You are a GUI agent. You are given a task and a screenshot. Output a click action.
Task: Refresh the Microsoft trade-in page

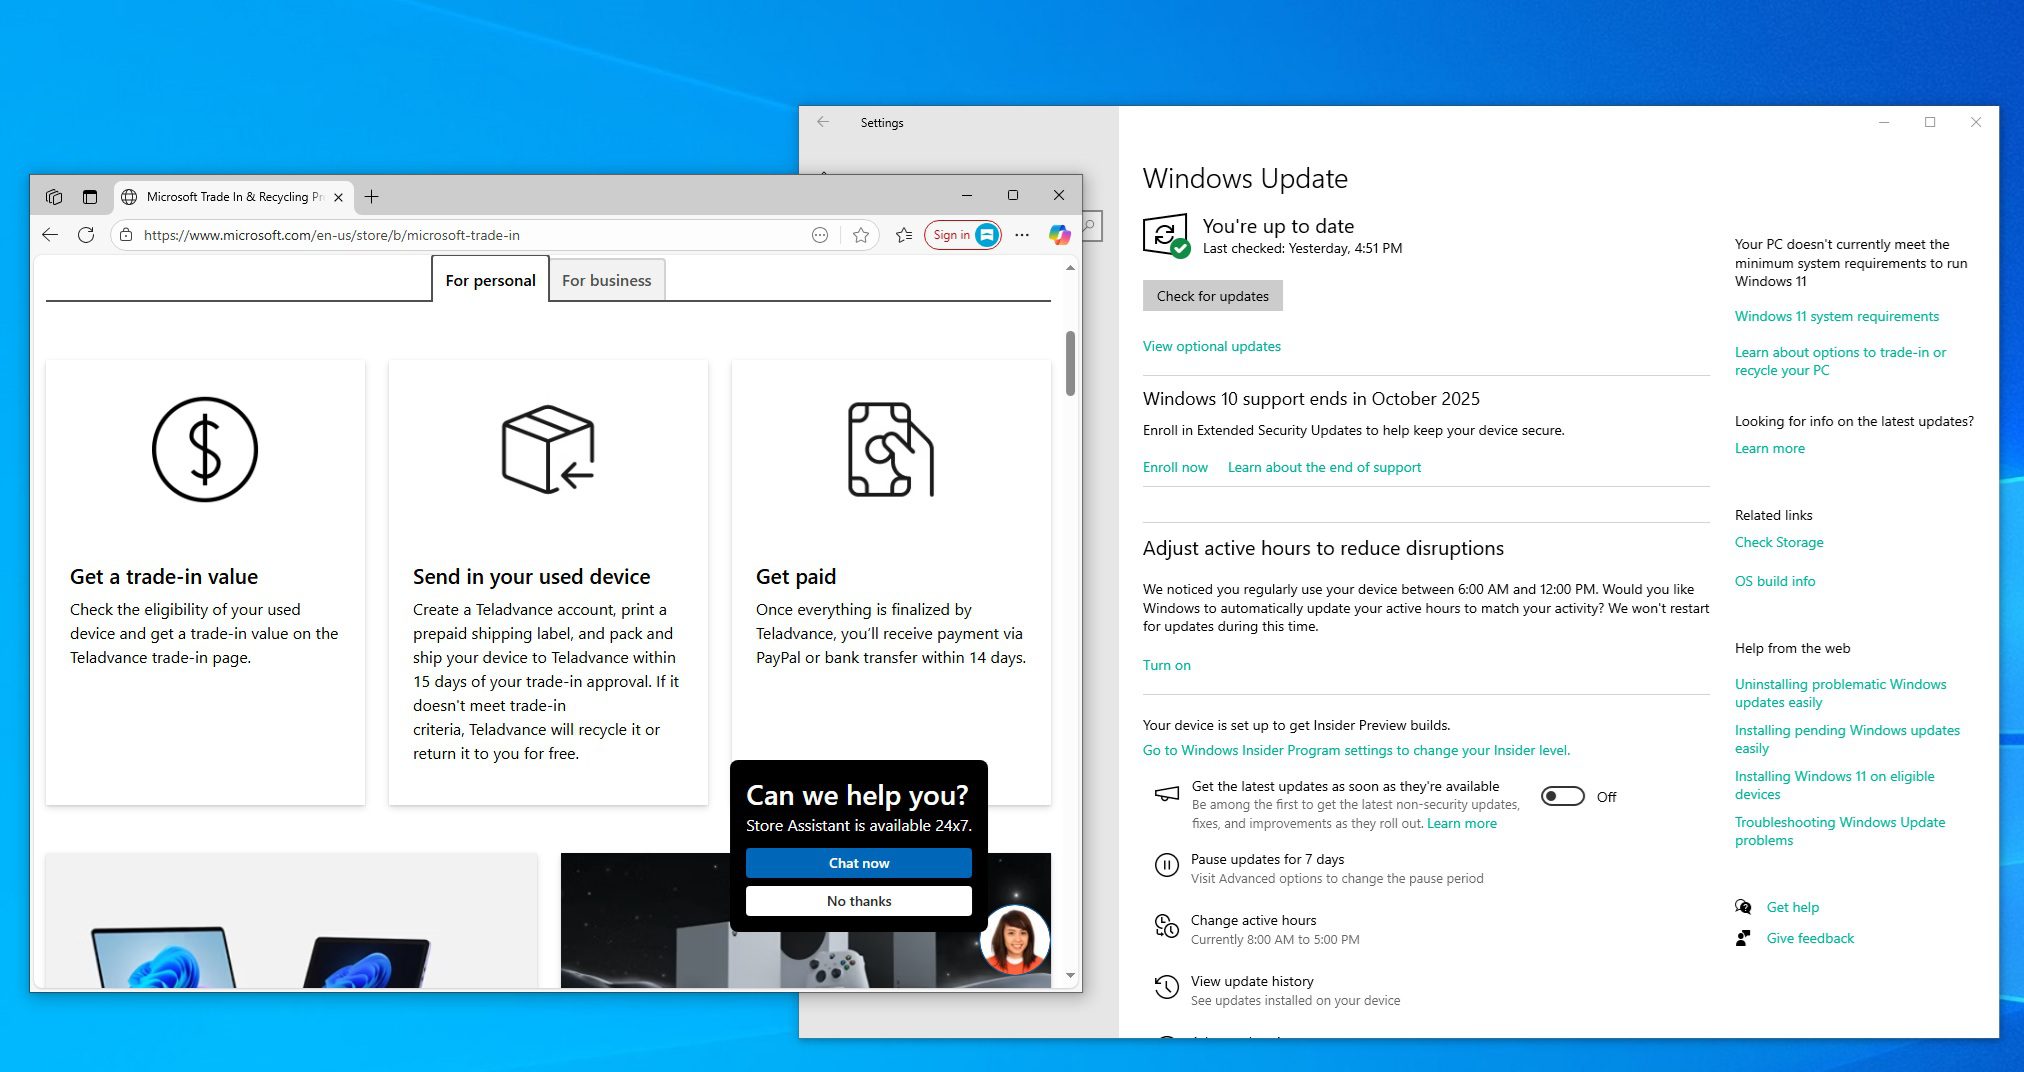(x=86, y=235)
